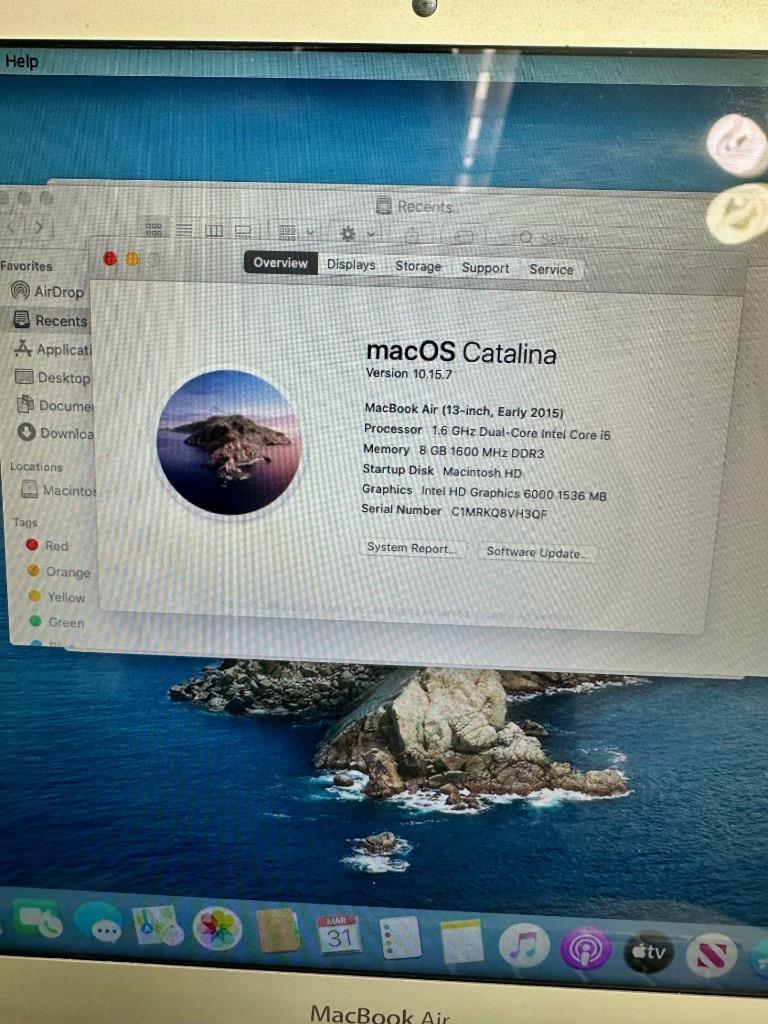The image size is (768, 1024).
Task: Select the Red tag in sidebar
Action: pyautogui.click(x=47, y=545)
